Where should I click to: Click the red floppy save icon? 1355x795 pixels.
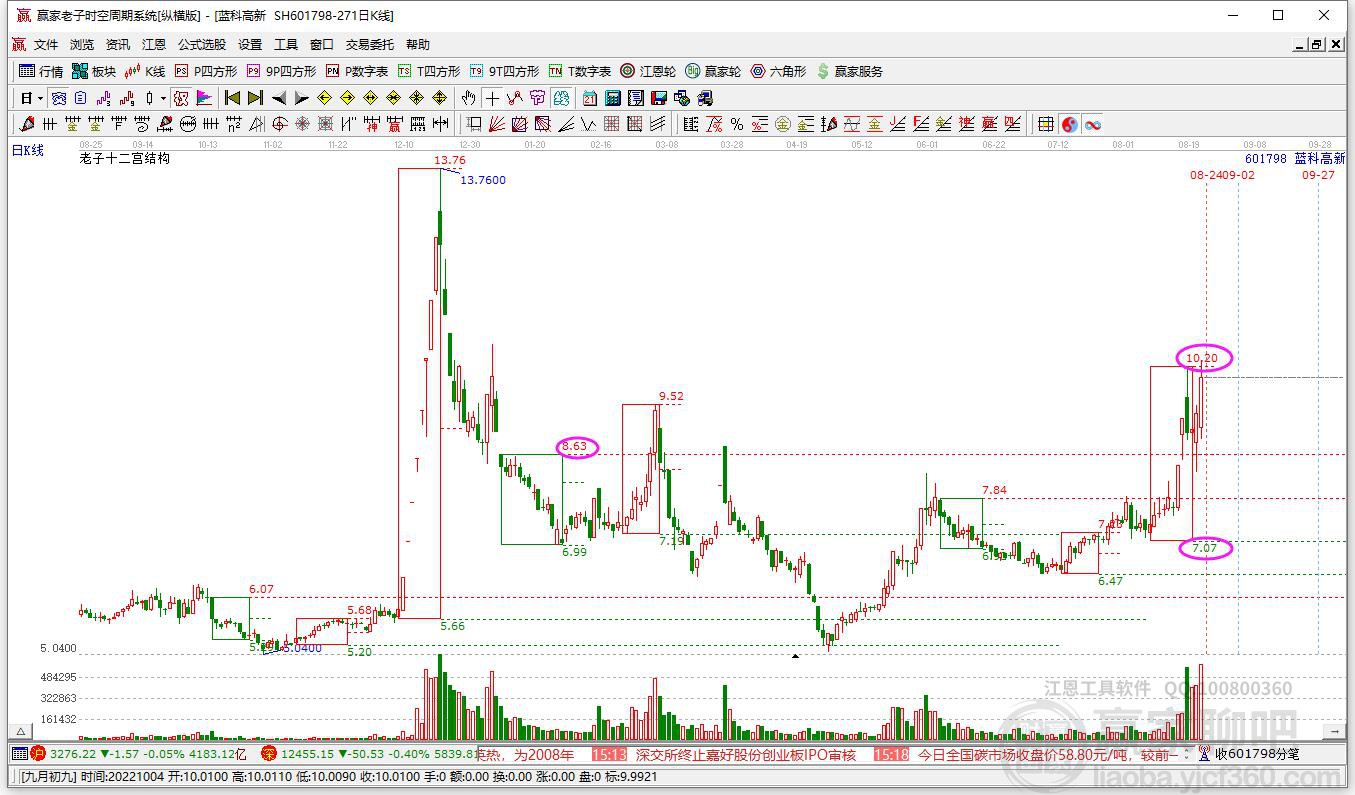point(659,98)
